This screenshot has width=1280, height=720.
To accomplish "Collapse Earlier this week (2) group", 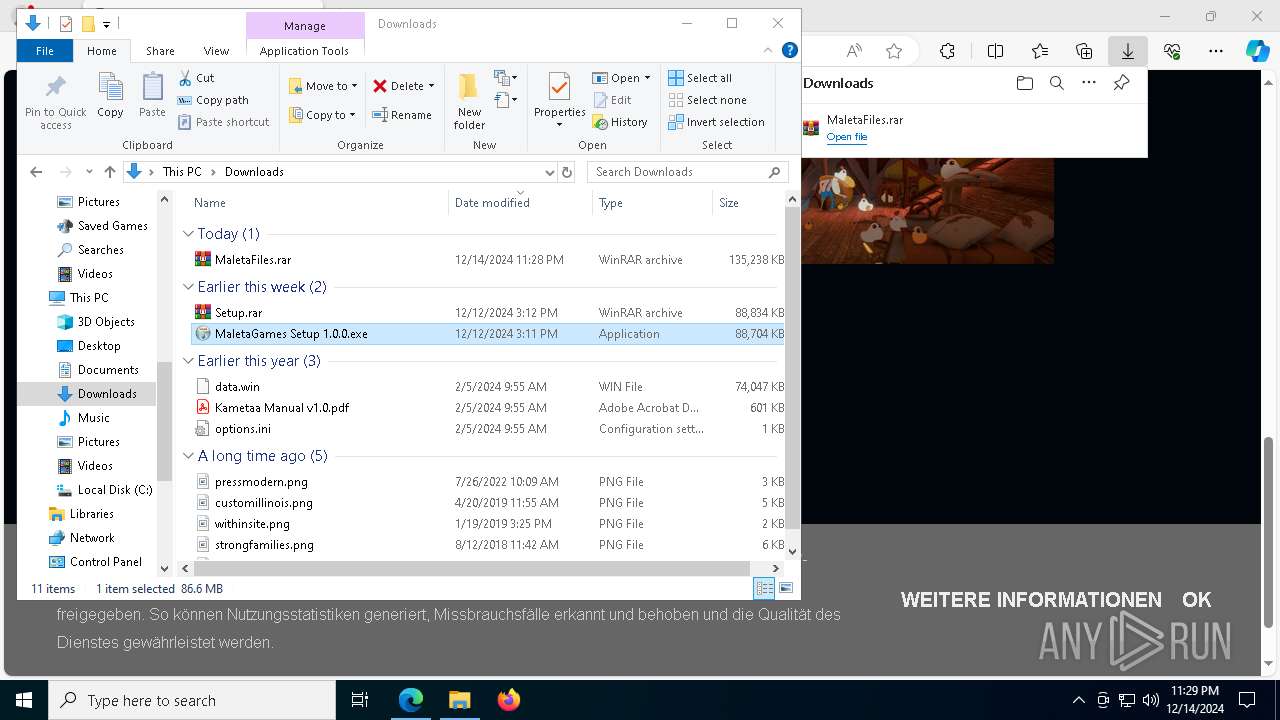I will click(x=188, y=287).
